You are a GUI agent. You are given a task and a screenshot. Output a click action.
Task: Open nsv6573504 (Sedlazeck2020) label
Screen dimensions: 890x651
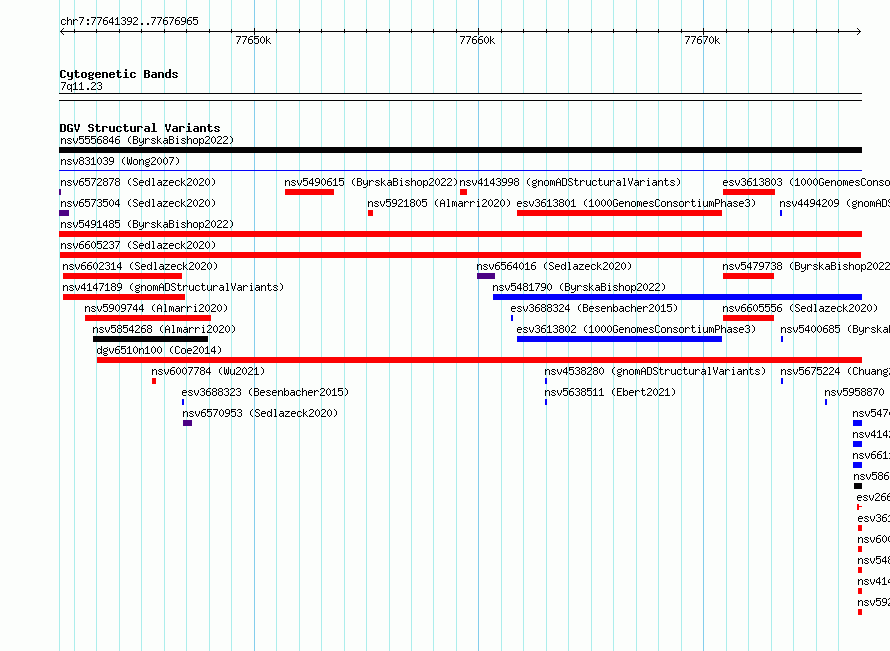tap(138, 203)
